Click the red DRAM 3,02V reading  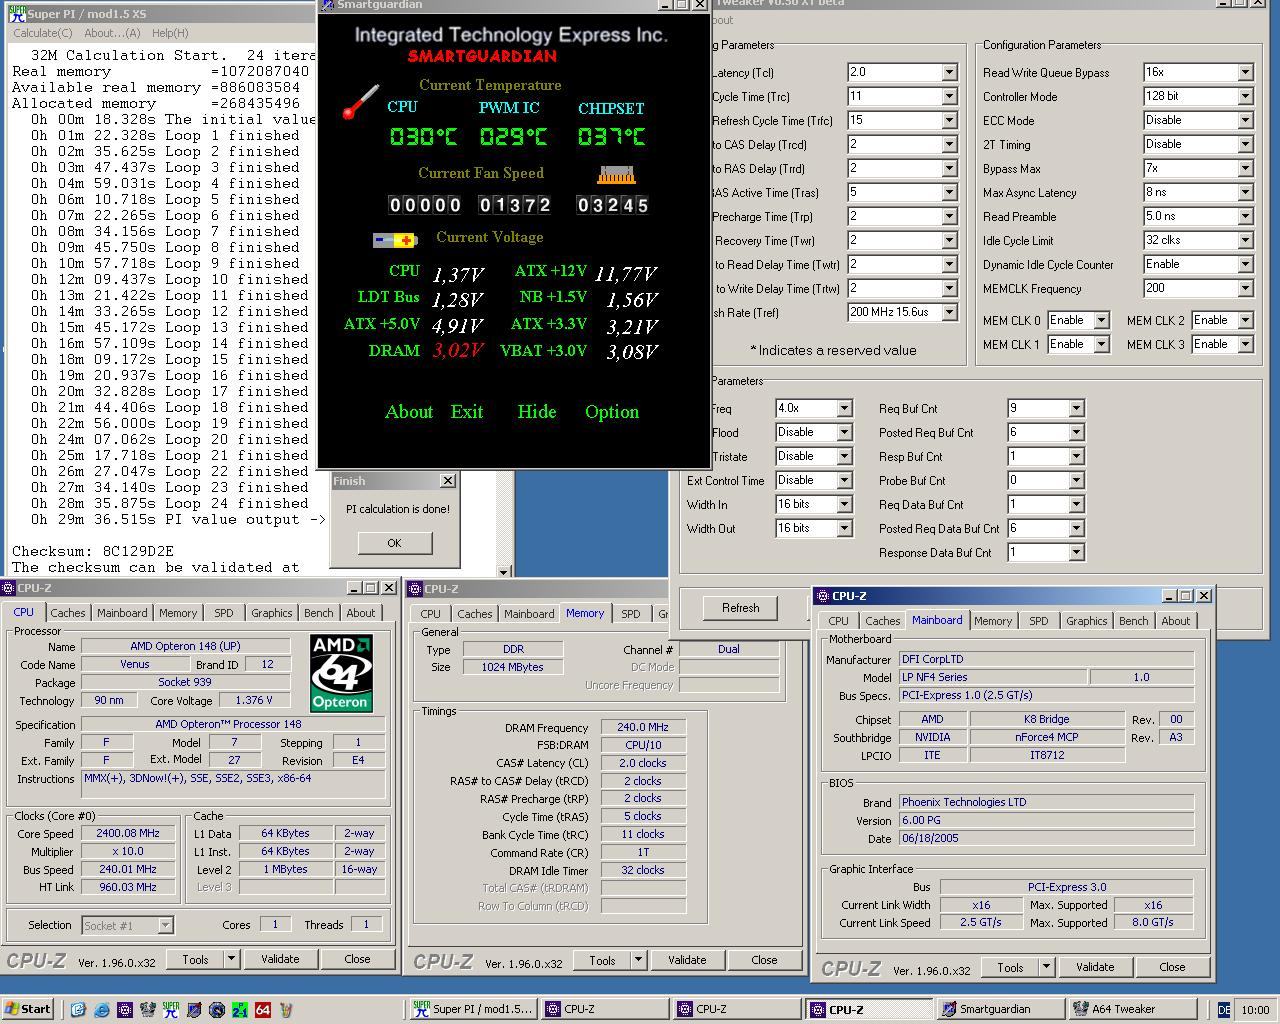(x=457, y=351)
